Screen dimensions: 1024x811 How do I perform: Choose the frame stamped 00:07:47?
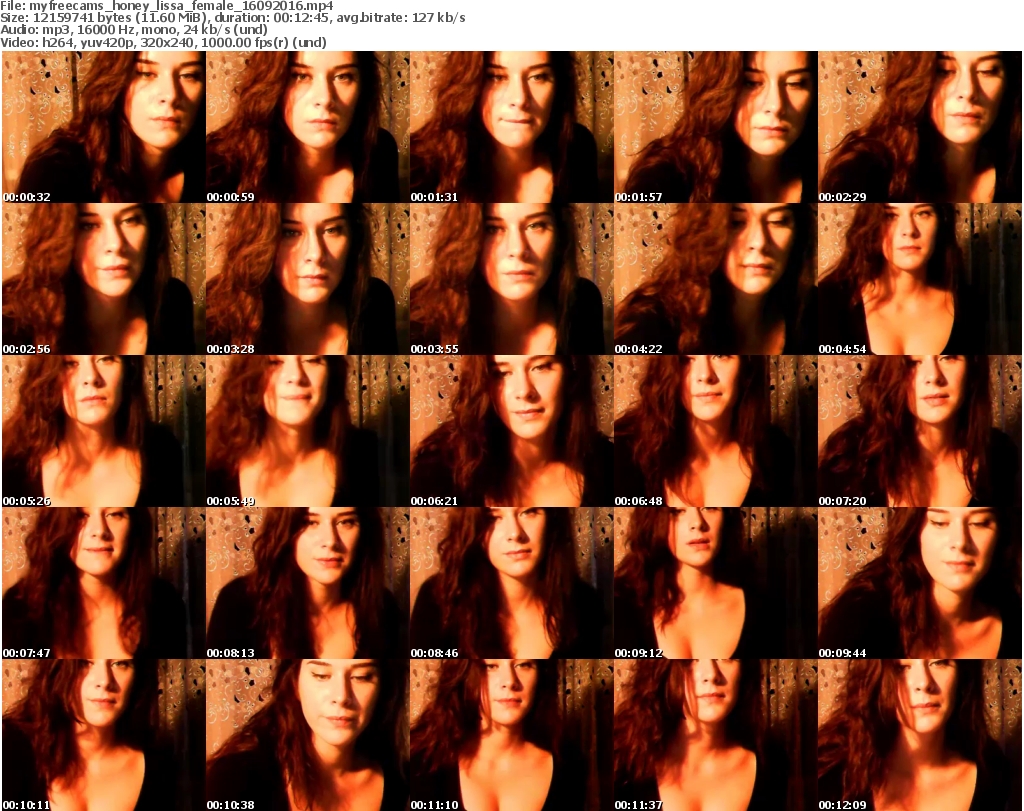pyautogui.click(x=103, y=583)
